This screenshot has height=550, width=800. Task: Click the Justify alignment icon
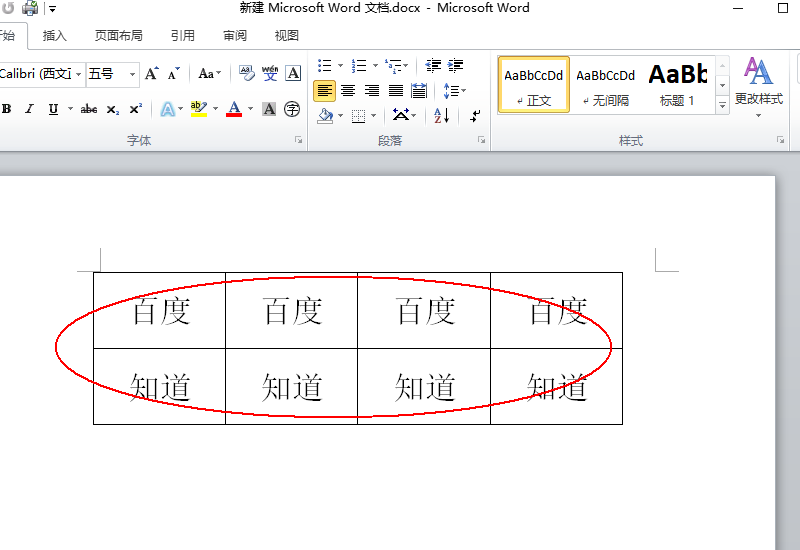[396, 91]
